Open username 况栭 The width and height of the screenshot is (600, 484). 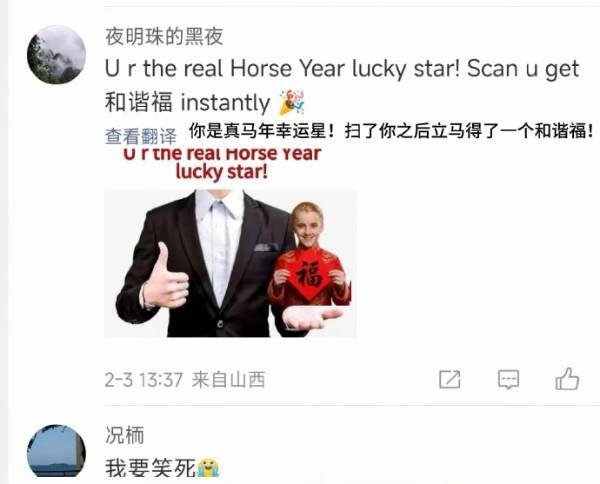124,435
